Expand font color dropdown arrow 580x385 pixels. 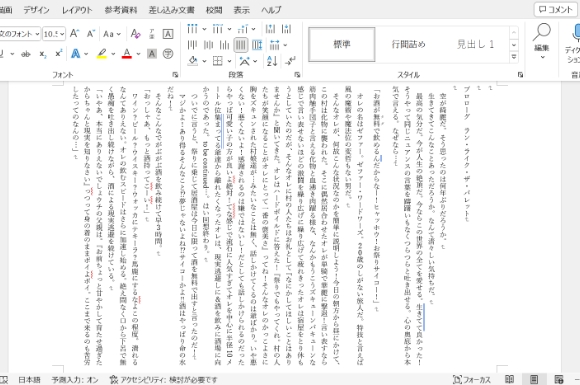tap(138, 54)
